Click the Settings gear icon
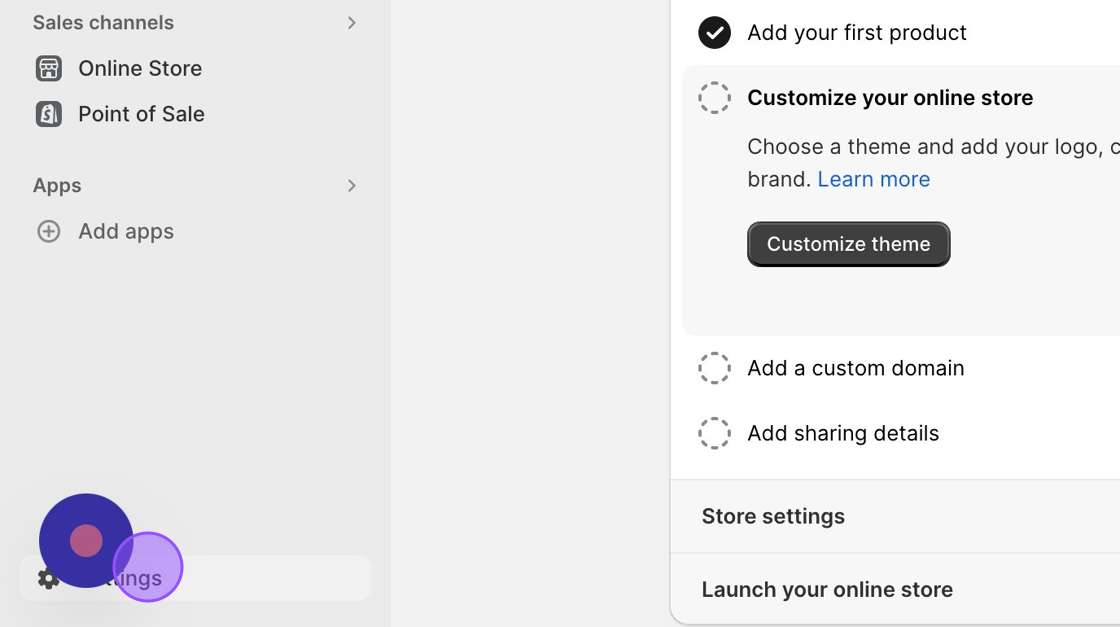Viewport: 1120px width, 627px height. pyautogui.click(x=47, y=578)
